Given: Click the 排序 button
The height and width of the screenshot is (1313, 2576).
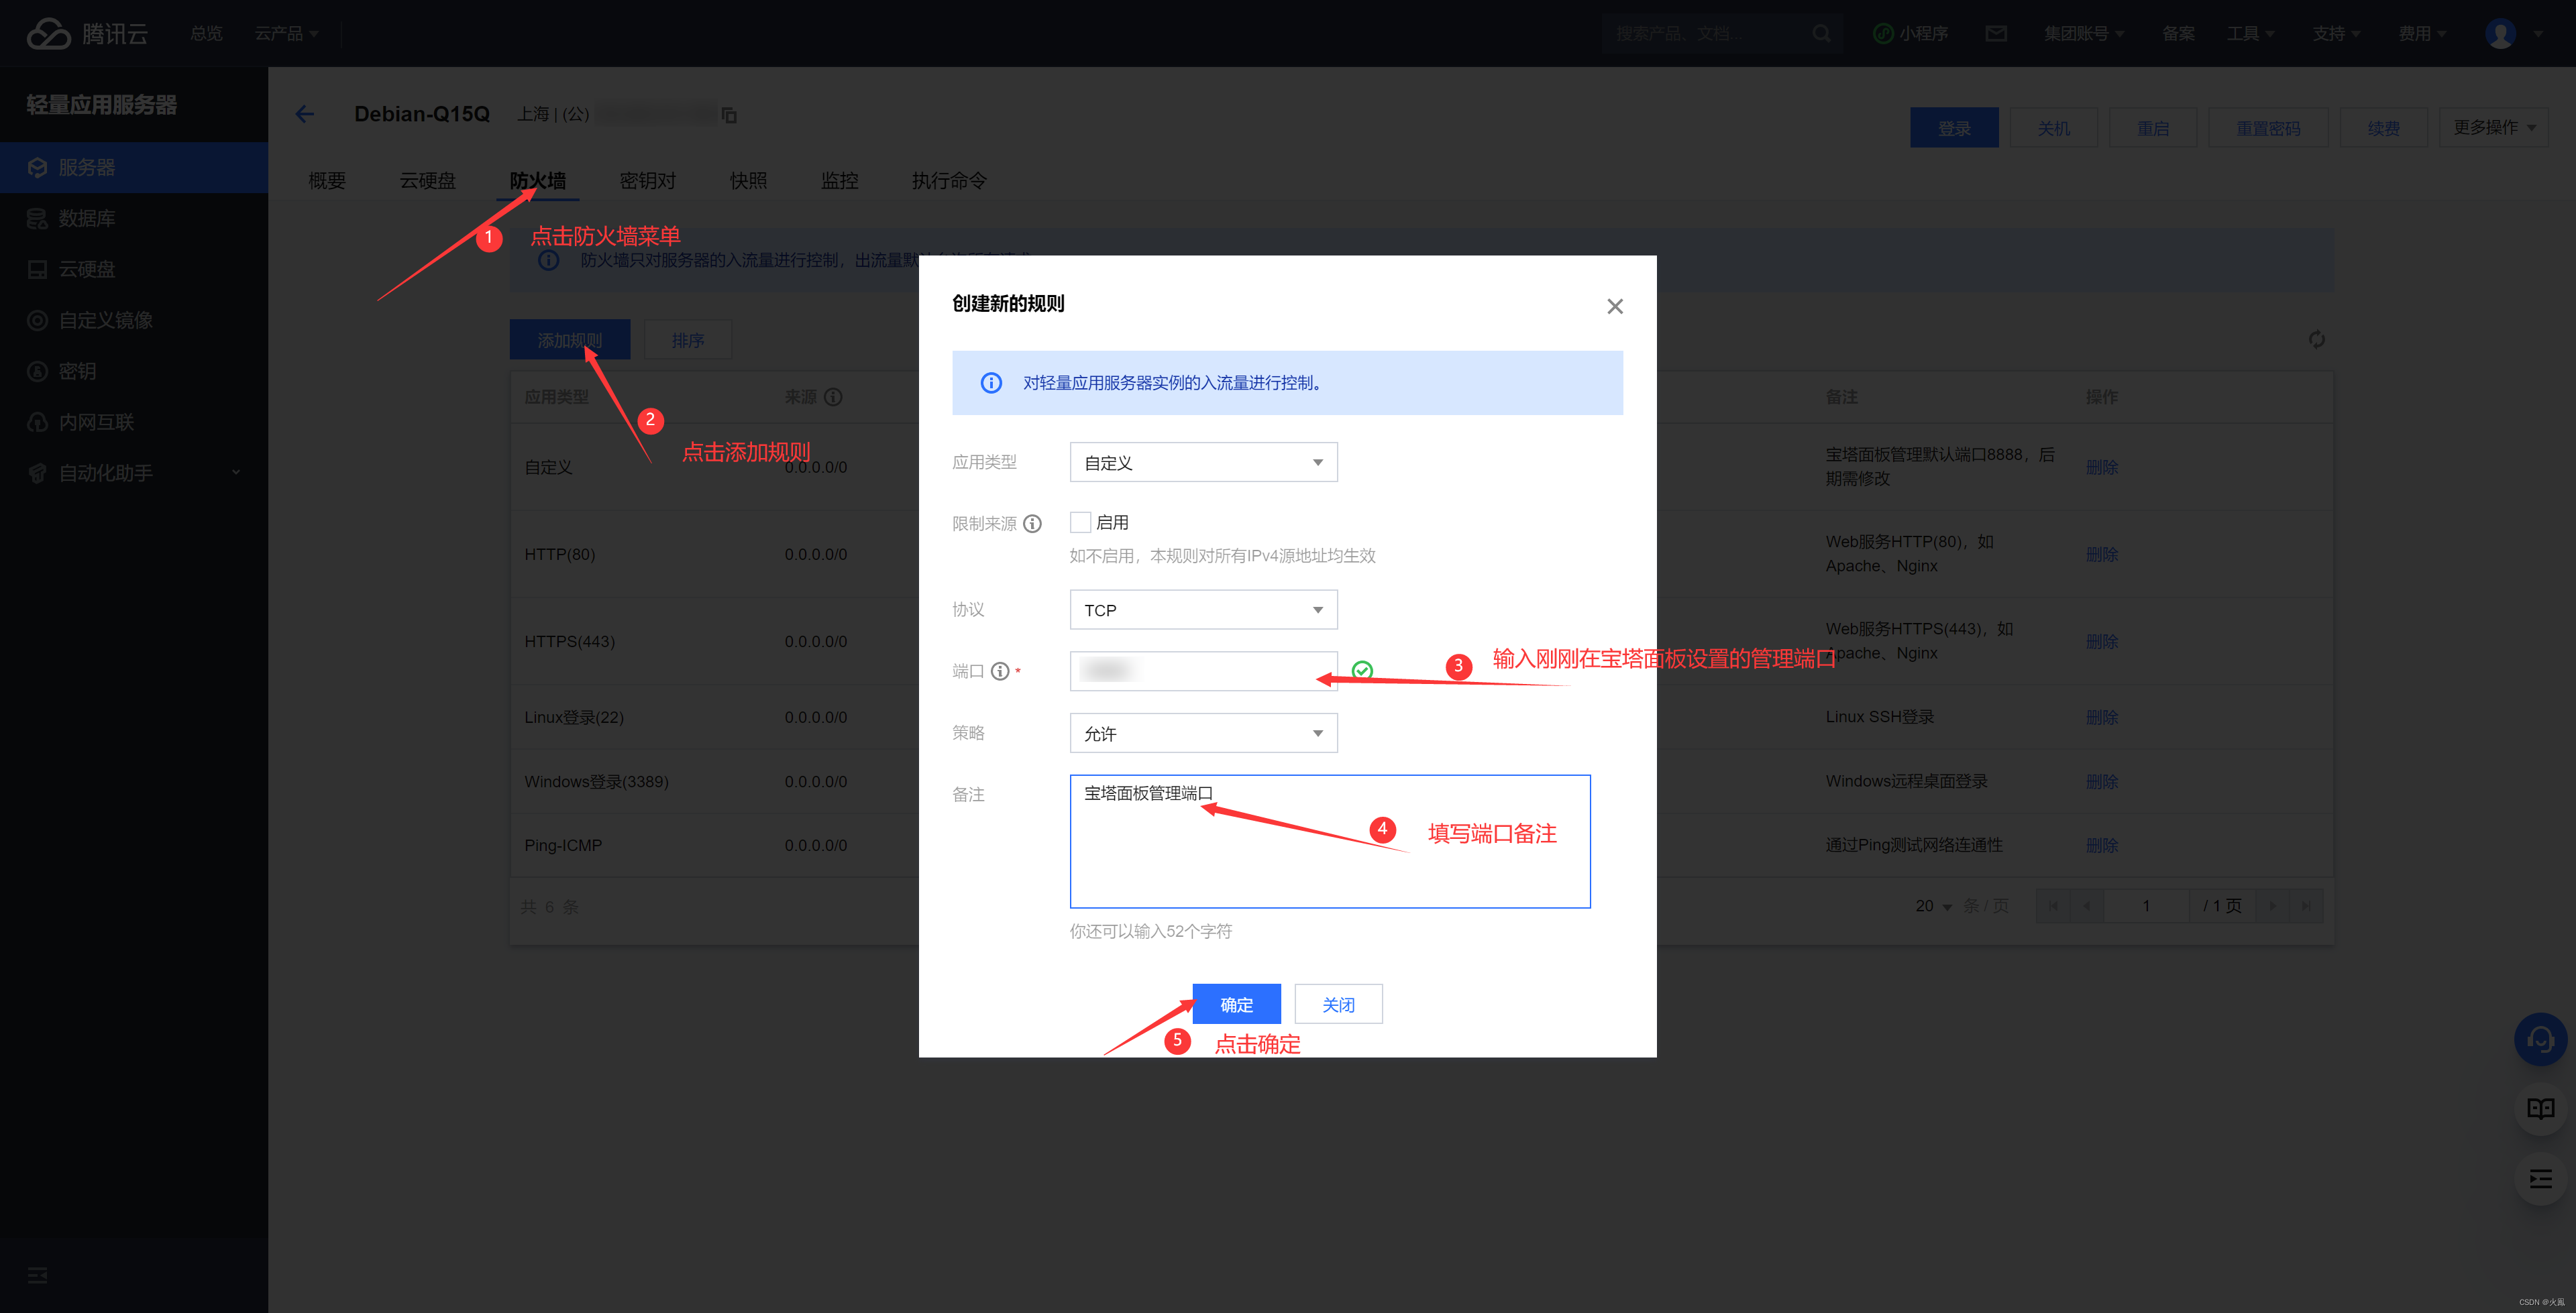Looking at the screenshot, I should [688, 340].
